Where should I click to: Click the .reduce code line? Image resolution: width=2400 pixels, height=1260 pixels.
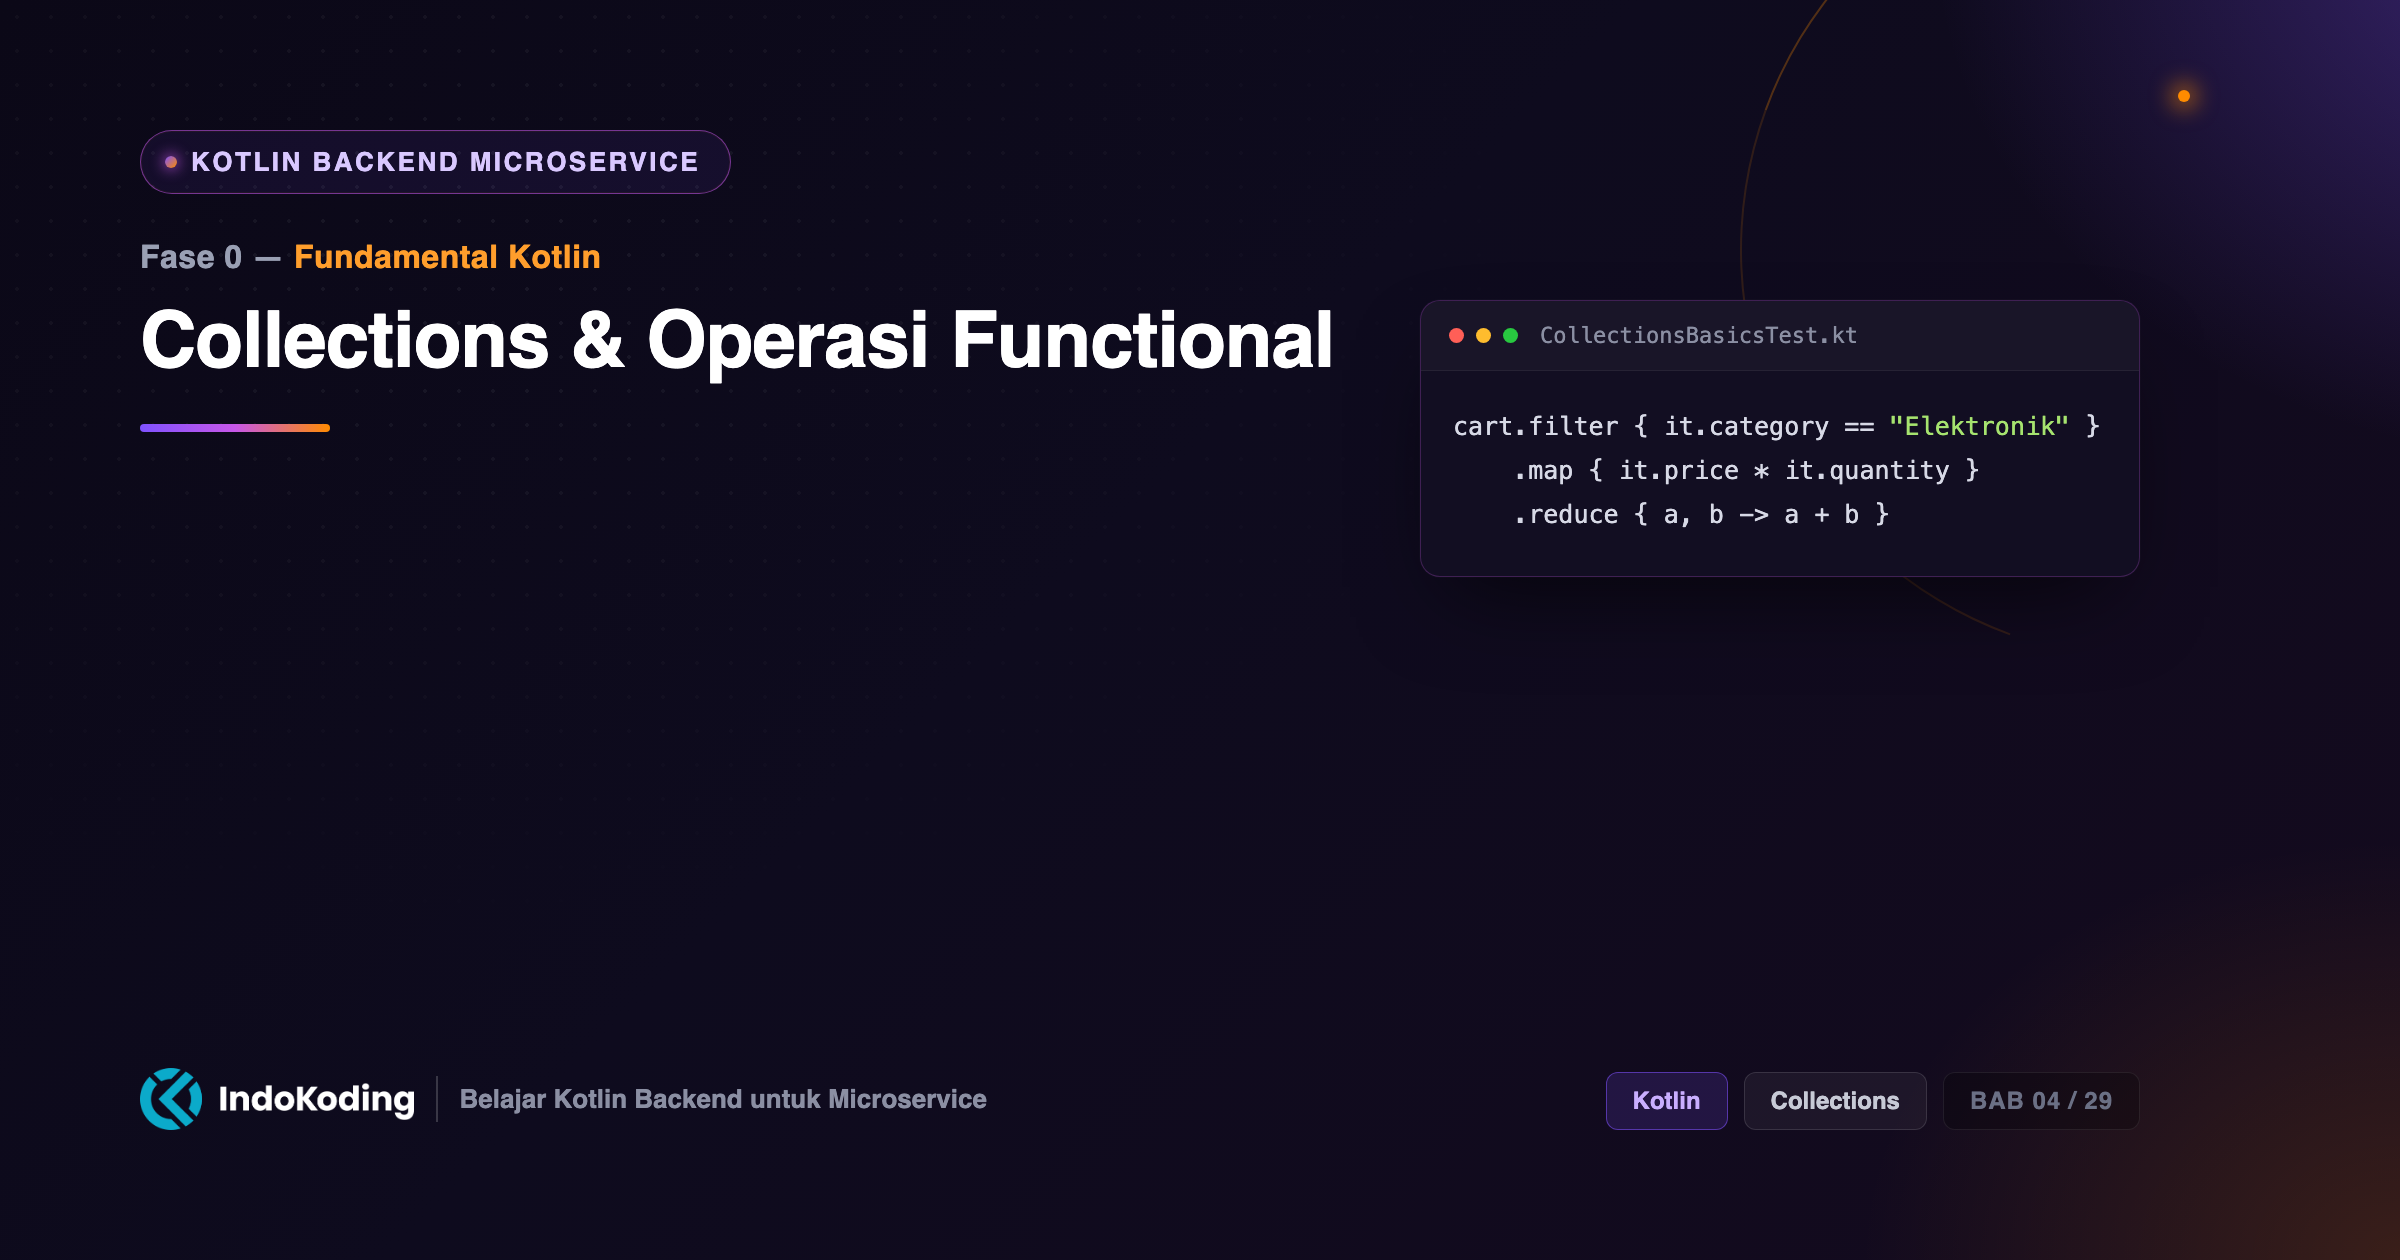pos(1701,515)
